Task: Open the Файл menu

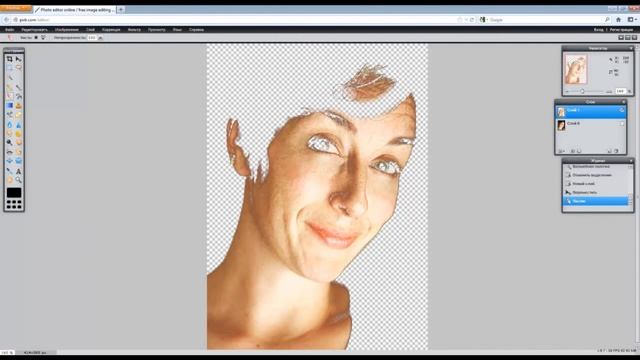Action: (x=9, y=30)
